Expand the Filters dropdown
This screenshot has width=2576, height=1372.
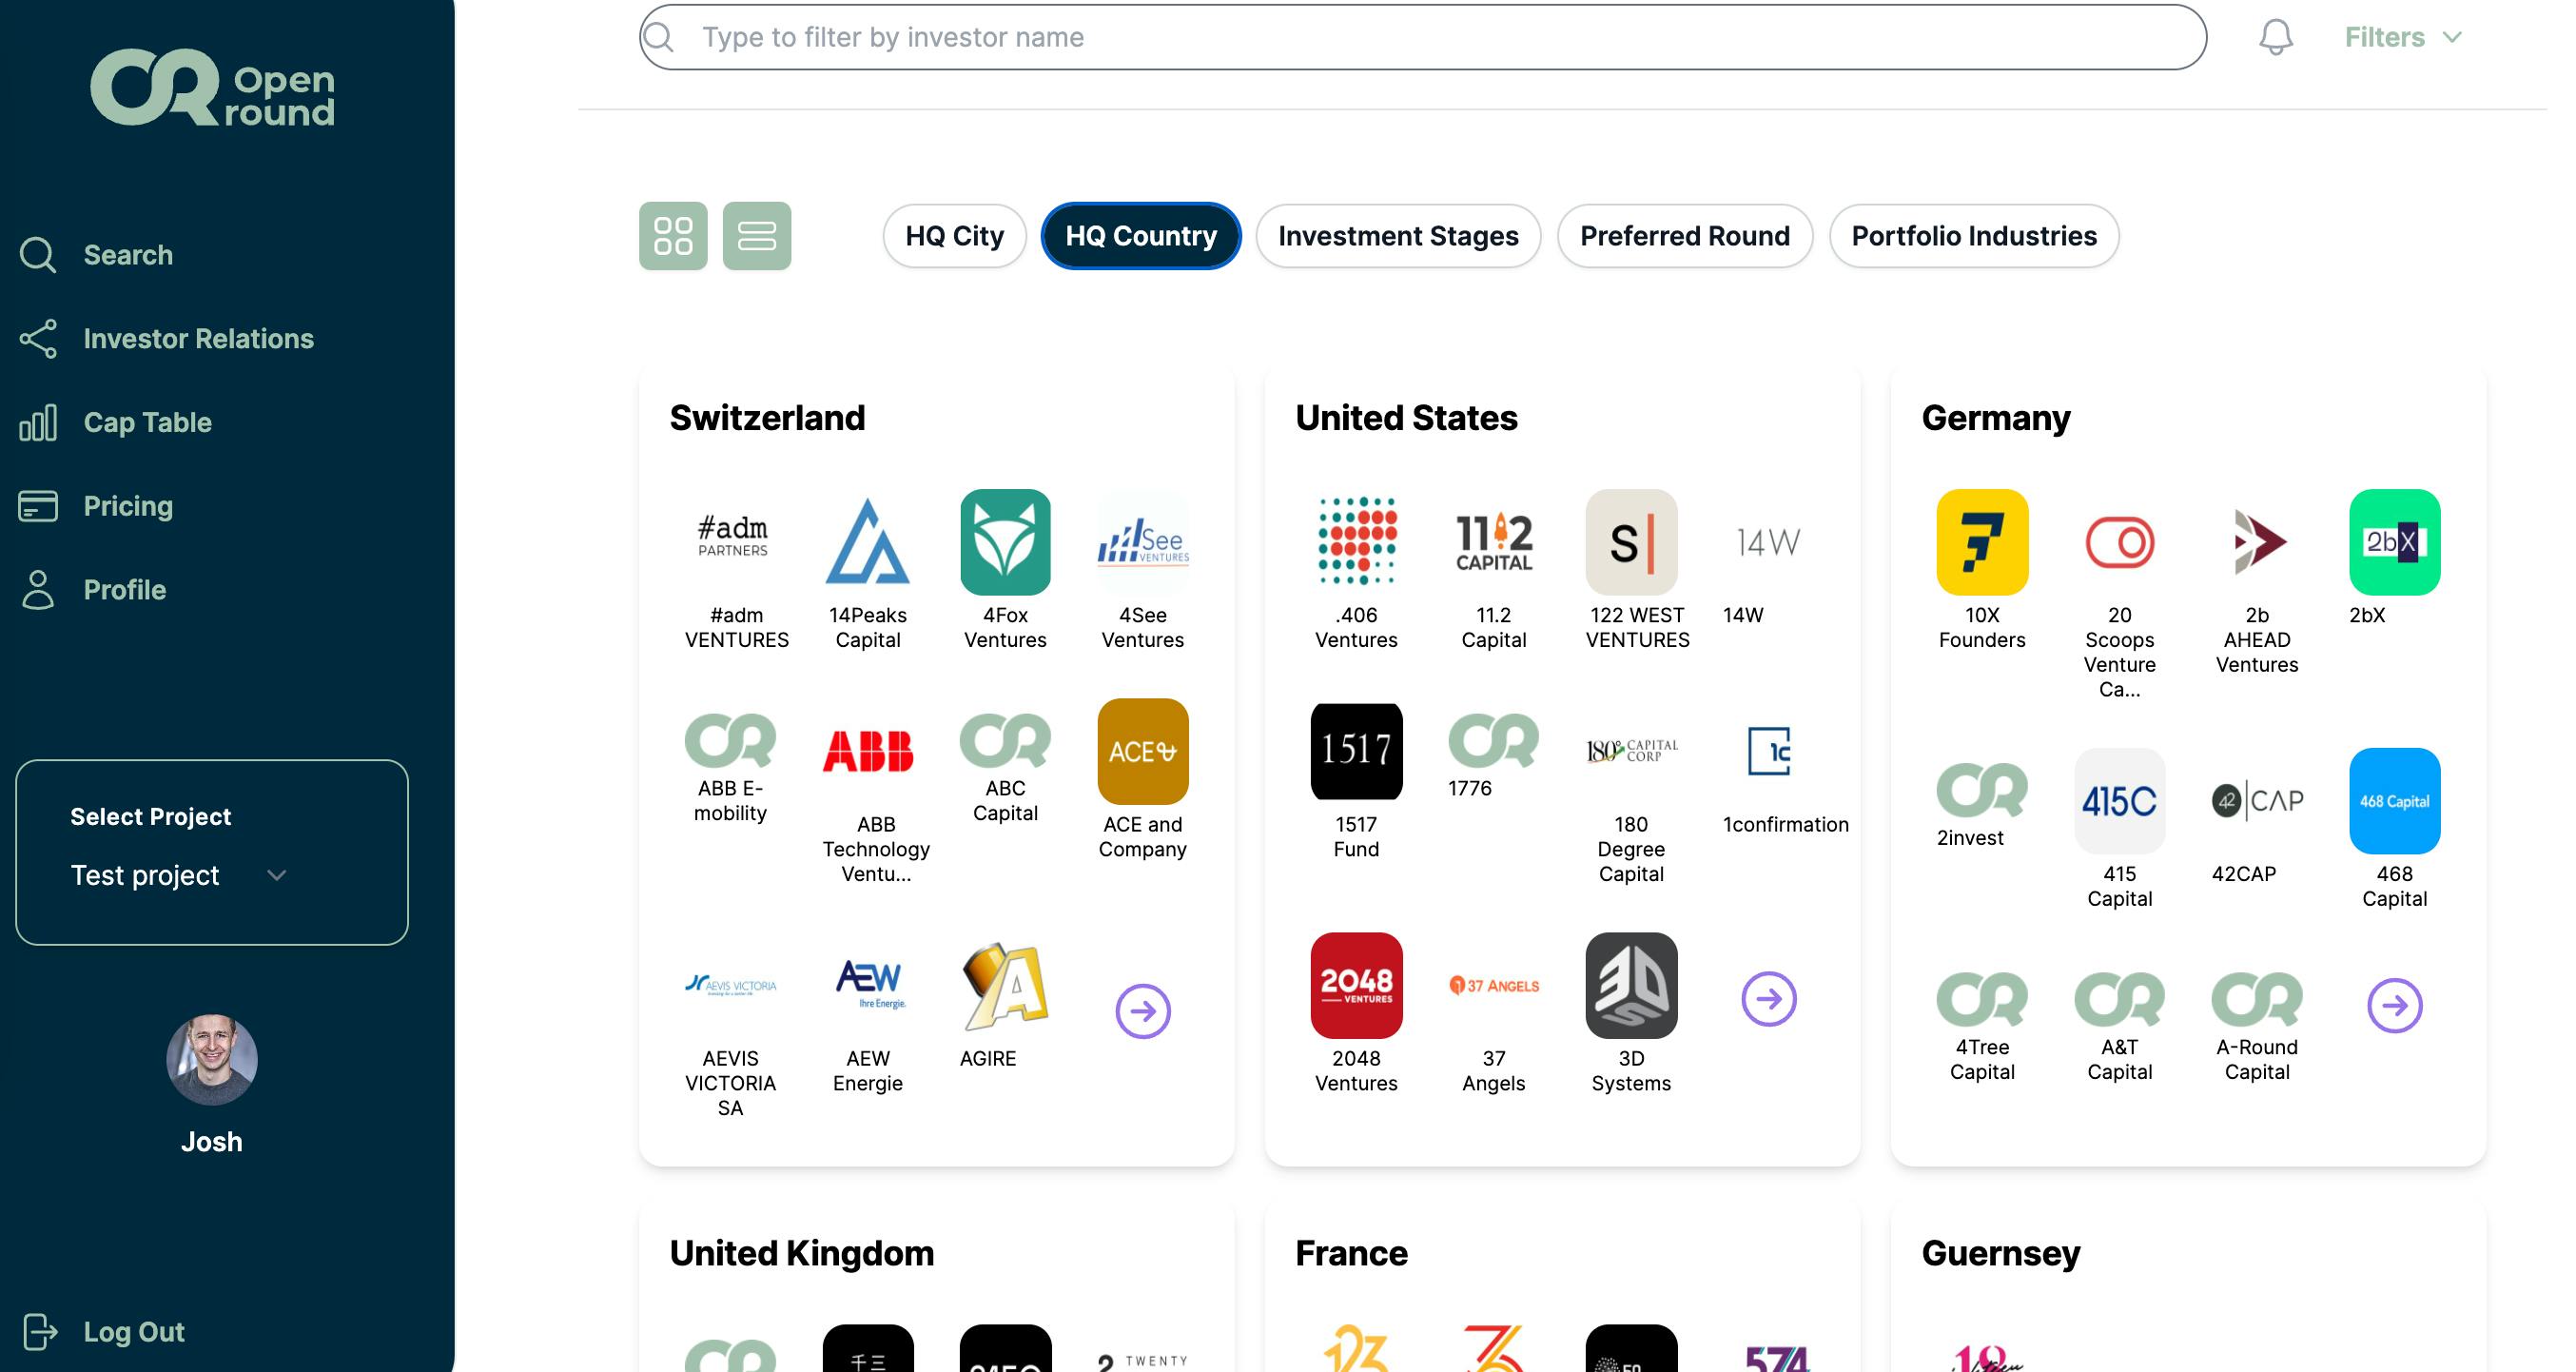click(x=2403, y=37)
